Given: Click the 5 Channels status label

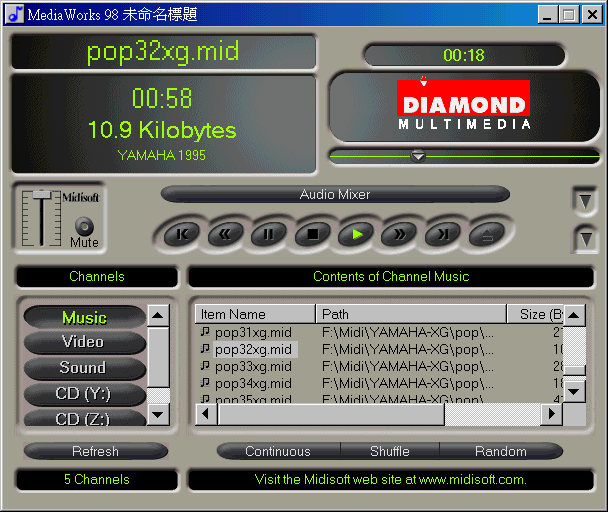Looking at the screenshot, I should [x=97, y=480].
